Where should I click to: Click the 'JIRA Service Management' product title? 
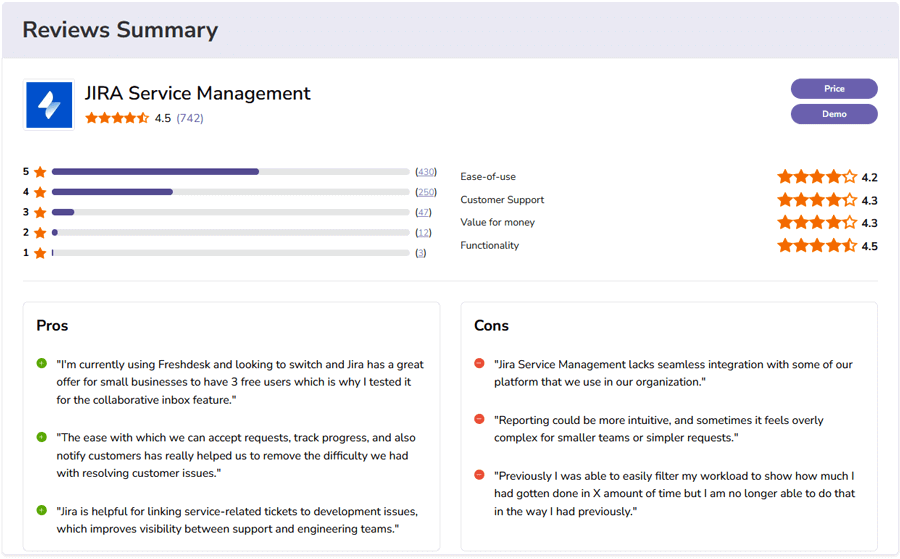coord(197,93)
